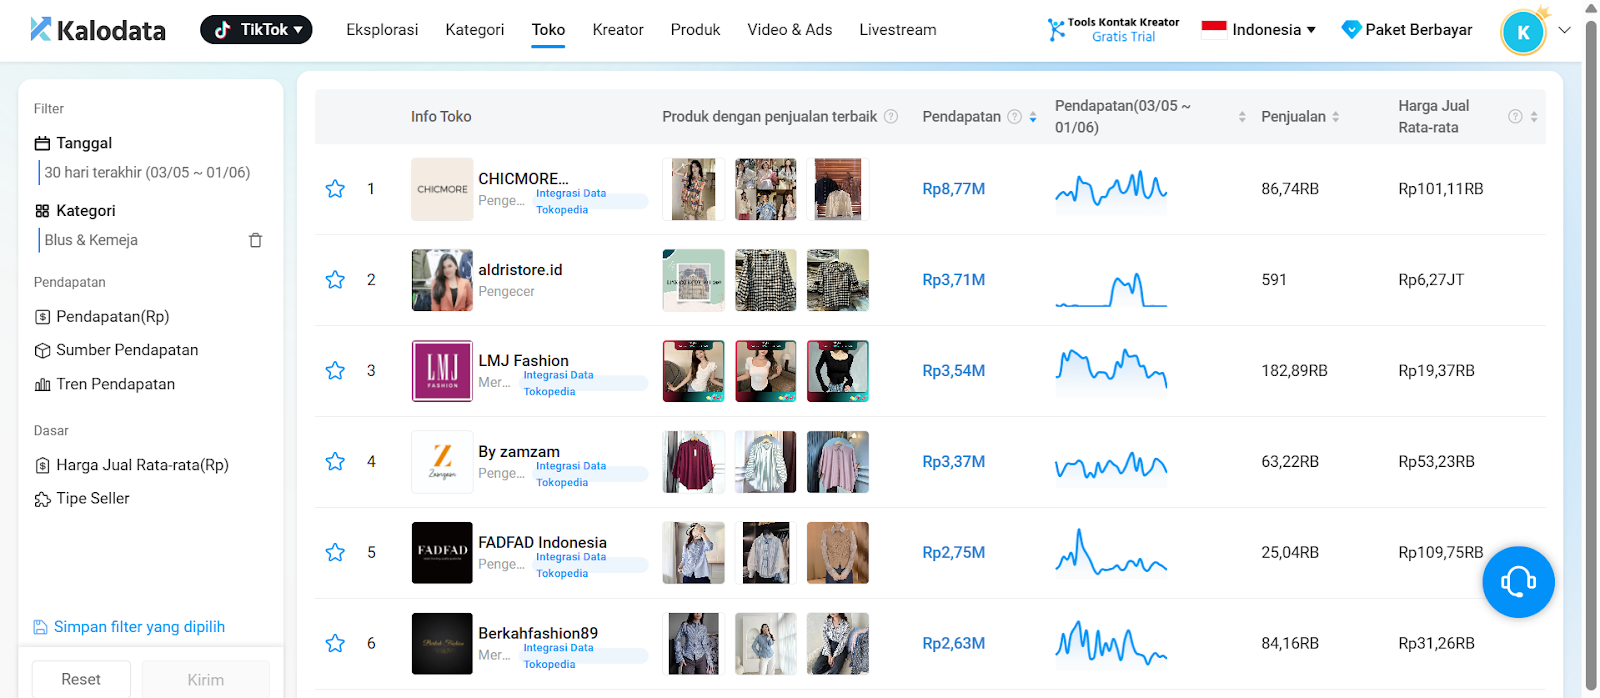Open the CHICMORE store name link
This screenshot has width=1600, height=698.
tap(523, 179)
